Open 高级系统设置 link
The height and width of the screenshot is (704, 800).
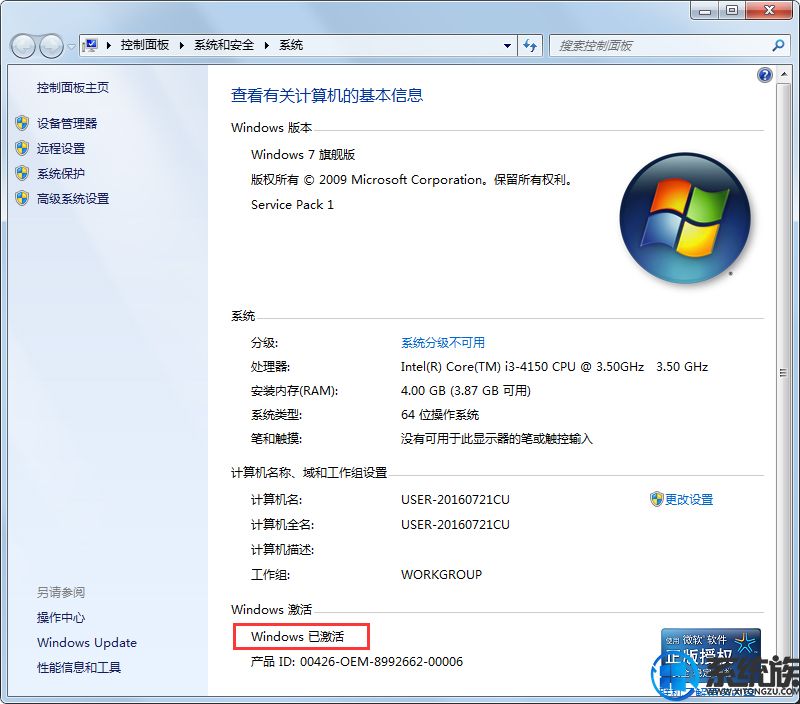[73, 198]
